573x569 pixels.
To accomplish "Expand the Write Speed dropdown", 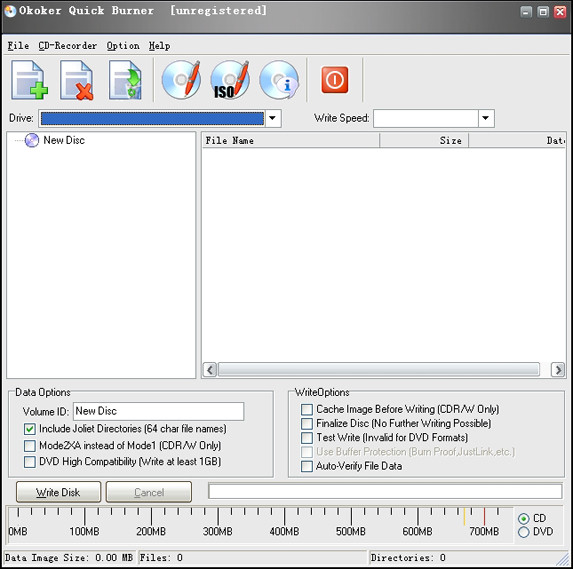I will tap(486, 118).
